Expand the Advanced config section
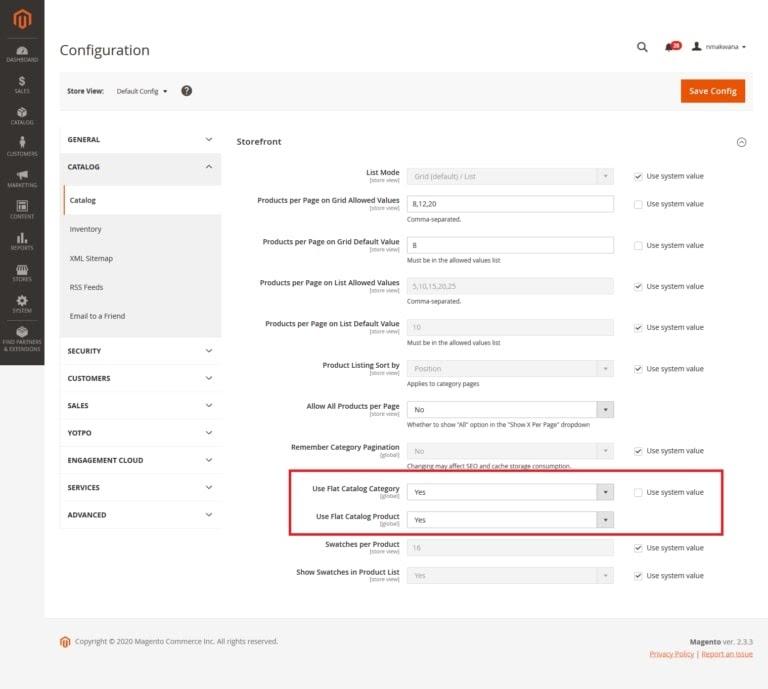 (x=140, y=515)
